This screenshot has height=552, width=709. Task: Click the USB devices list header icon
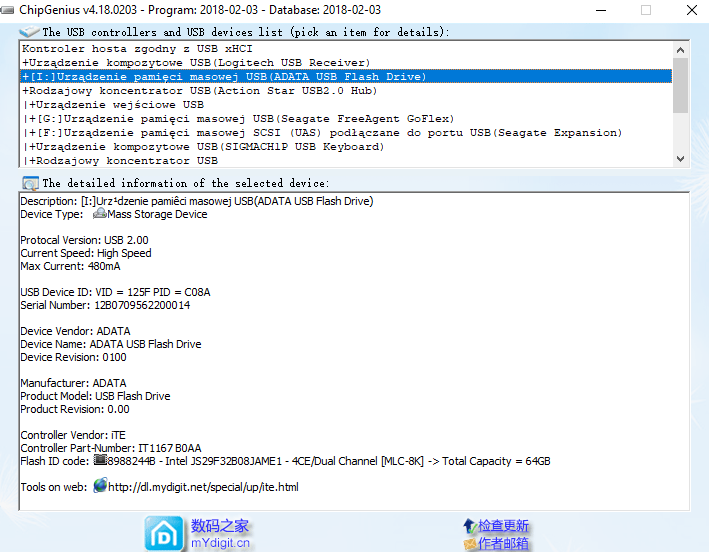pyautogui.click(x=29, y=32)
